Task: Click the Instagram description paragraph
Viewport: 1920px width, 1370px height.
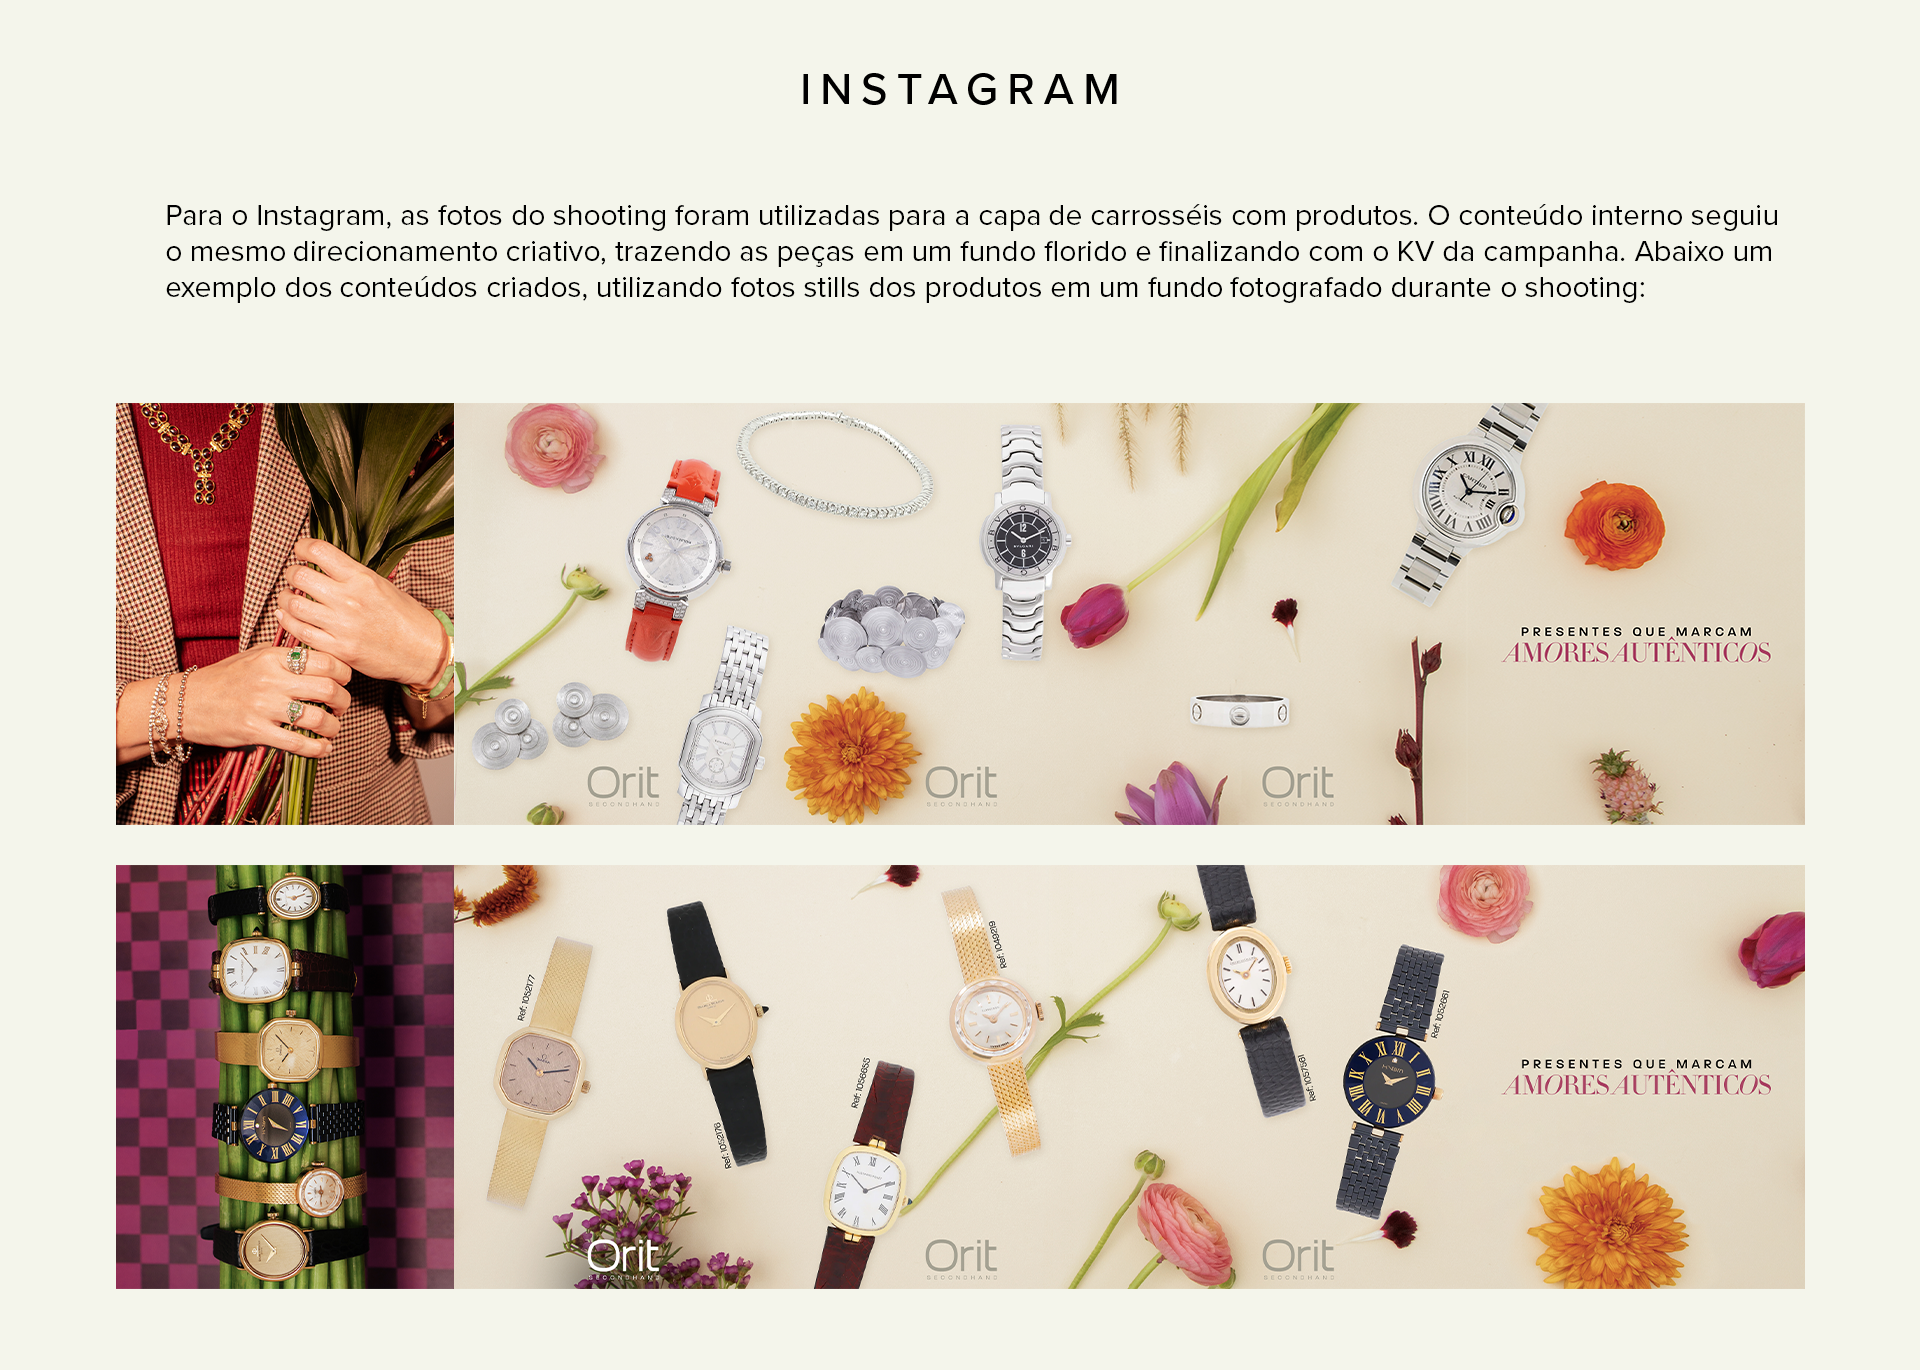Action: click(971, 251)
